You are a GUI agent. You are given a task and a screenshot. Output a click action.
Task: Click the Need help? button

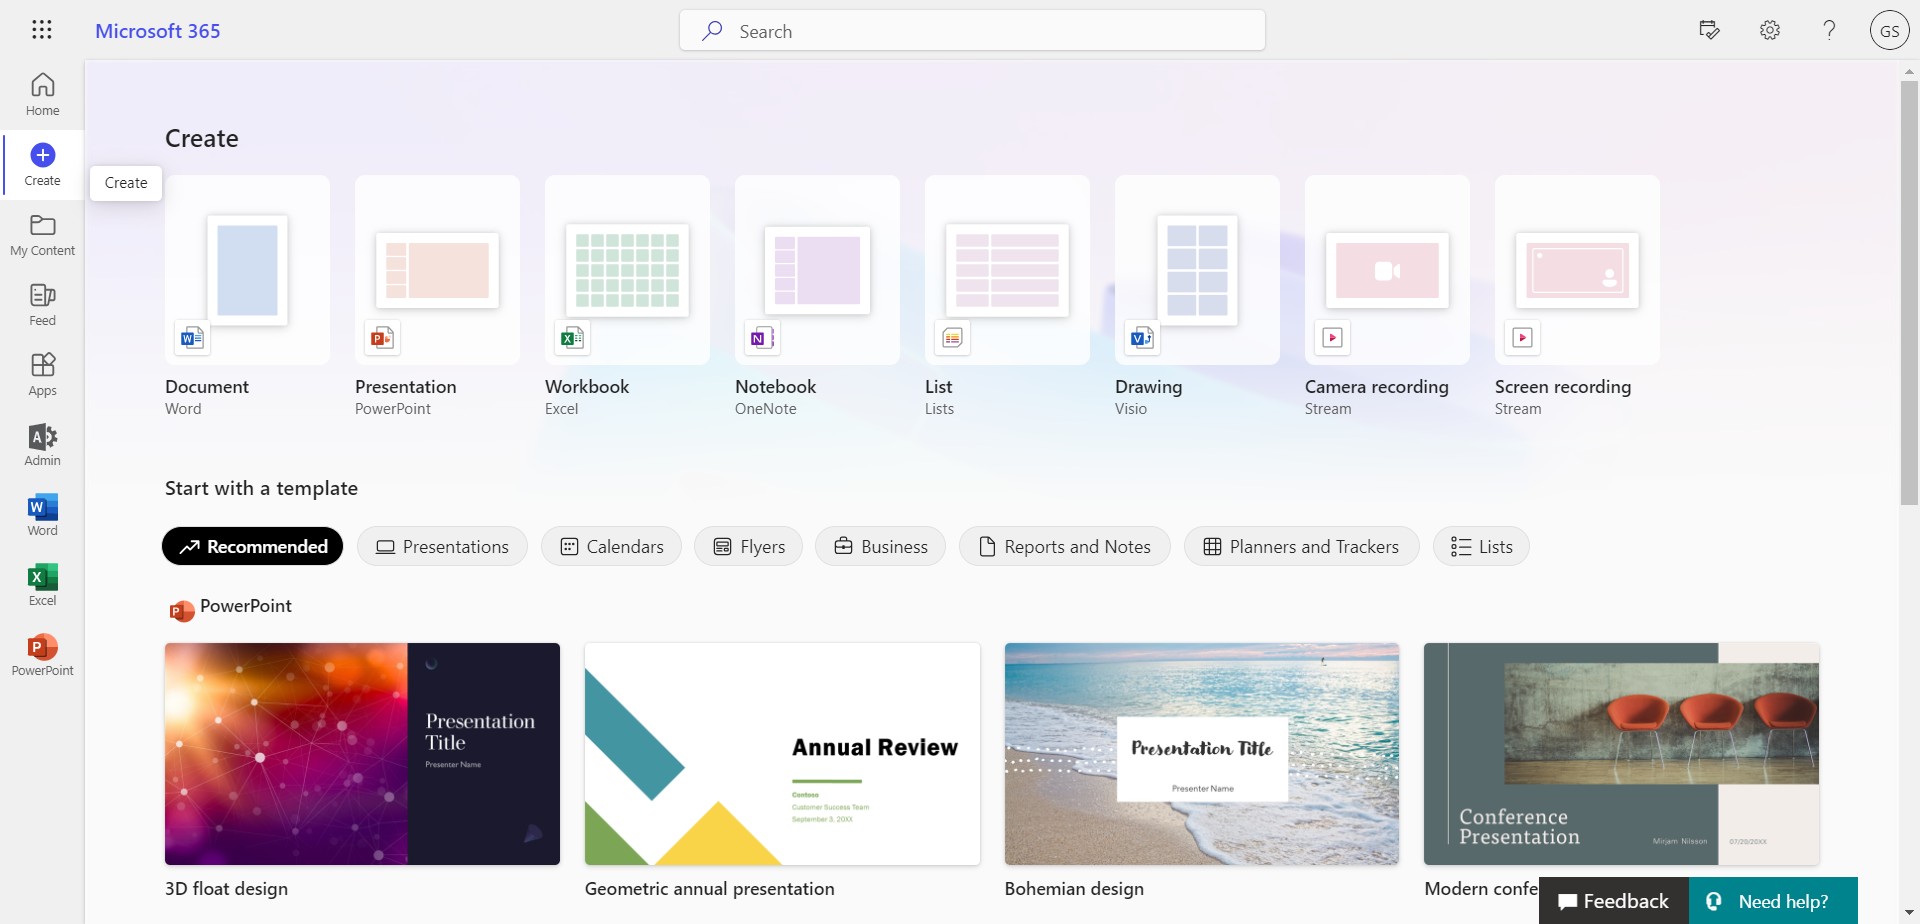coord(1773,901)
